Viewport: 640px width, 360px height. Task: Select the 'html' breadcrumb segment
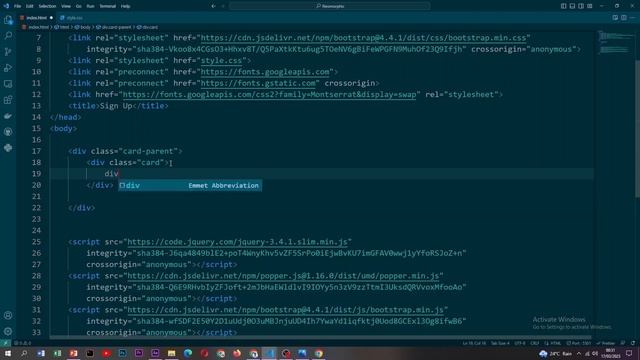coord(62,27)
